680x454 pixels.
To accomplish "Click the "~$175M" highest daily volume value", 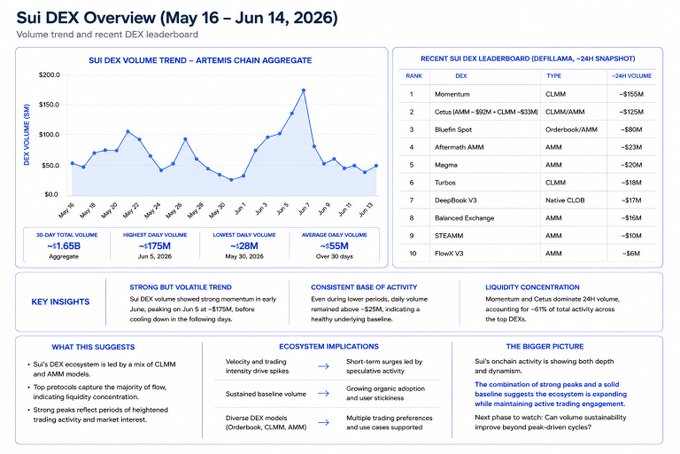I will 155,246.
